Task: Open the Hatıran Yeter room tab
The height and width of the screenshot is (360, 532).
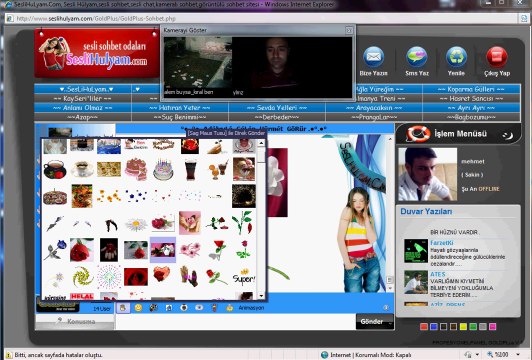Action: pyautogui.click(x=180, y=108)
